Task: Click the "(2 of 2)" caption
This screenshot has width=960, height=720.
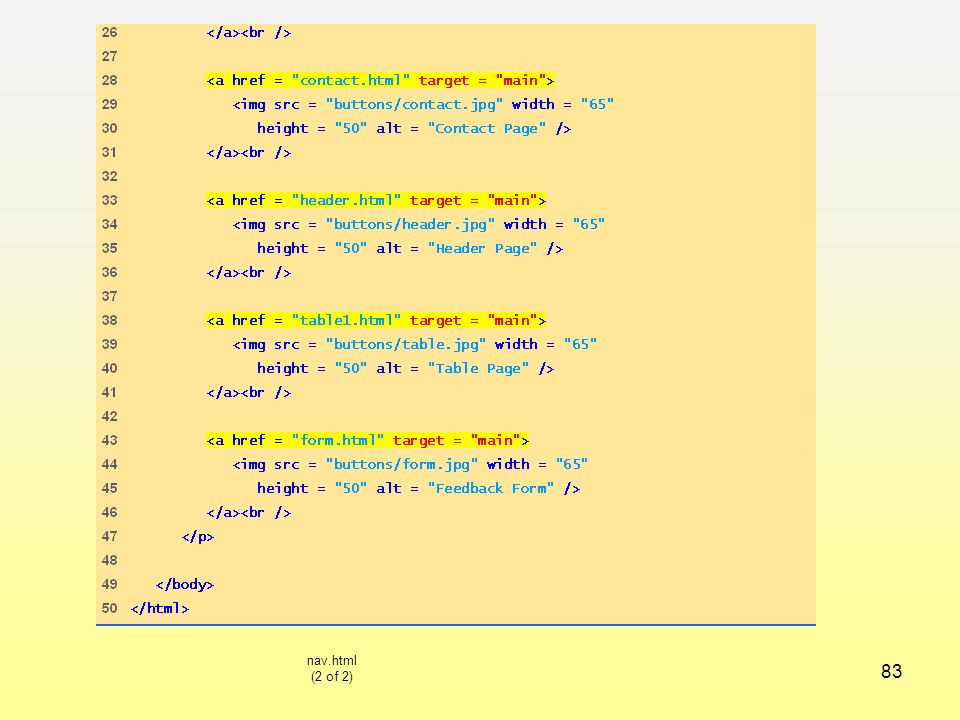Action: coord(332,677)
